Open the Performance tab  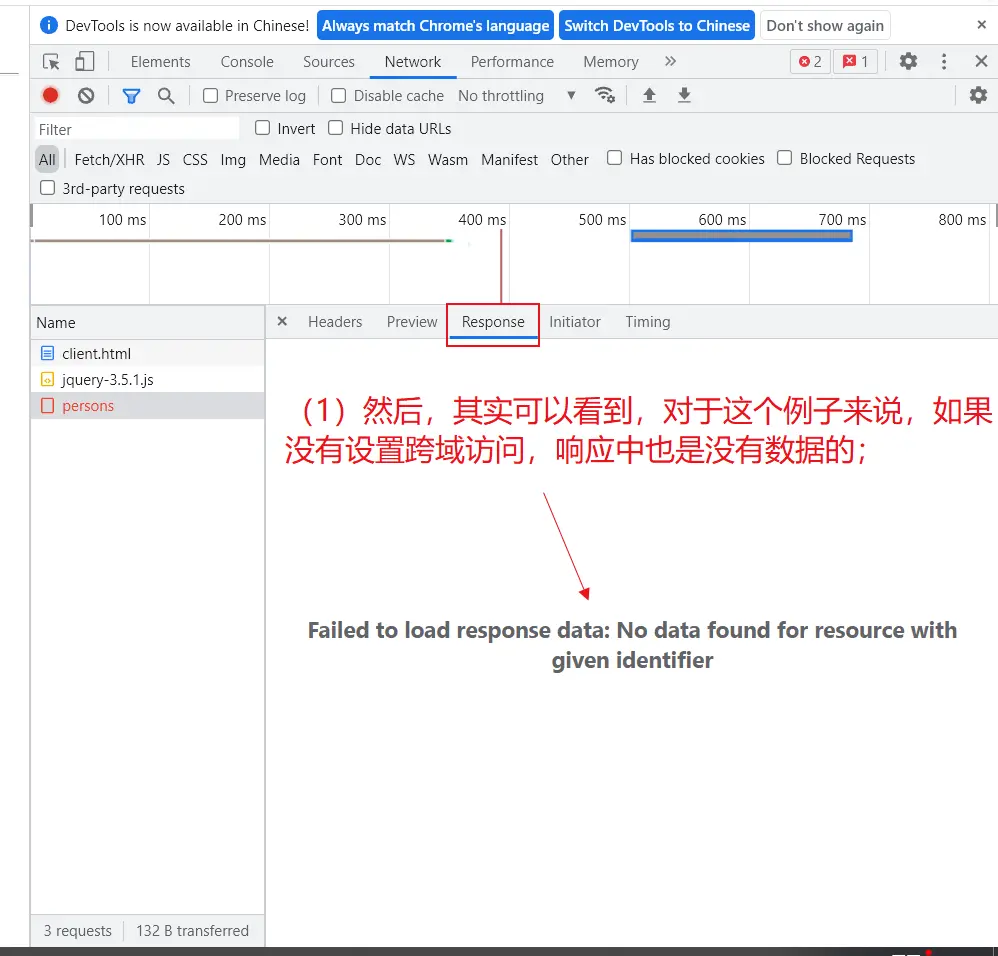512,62
